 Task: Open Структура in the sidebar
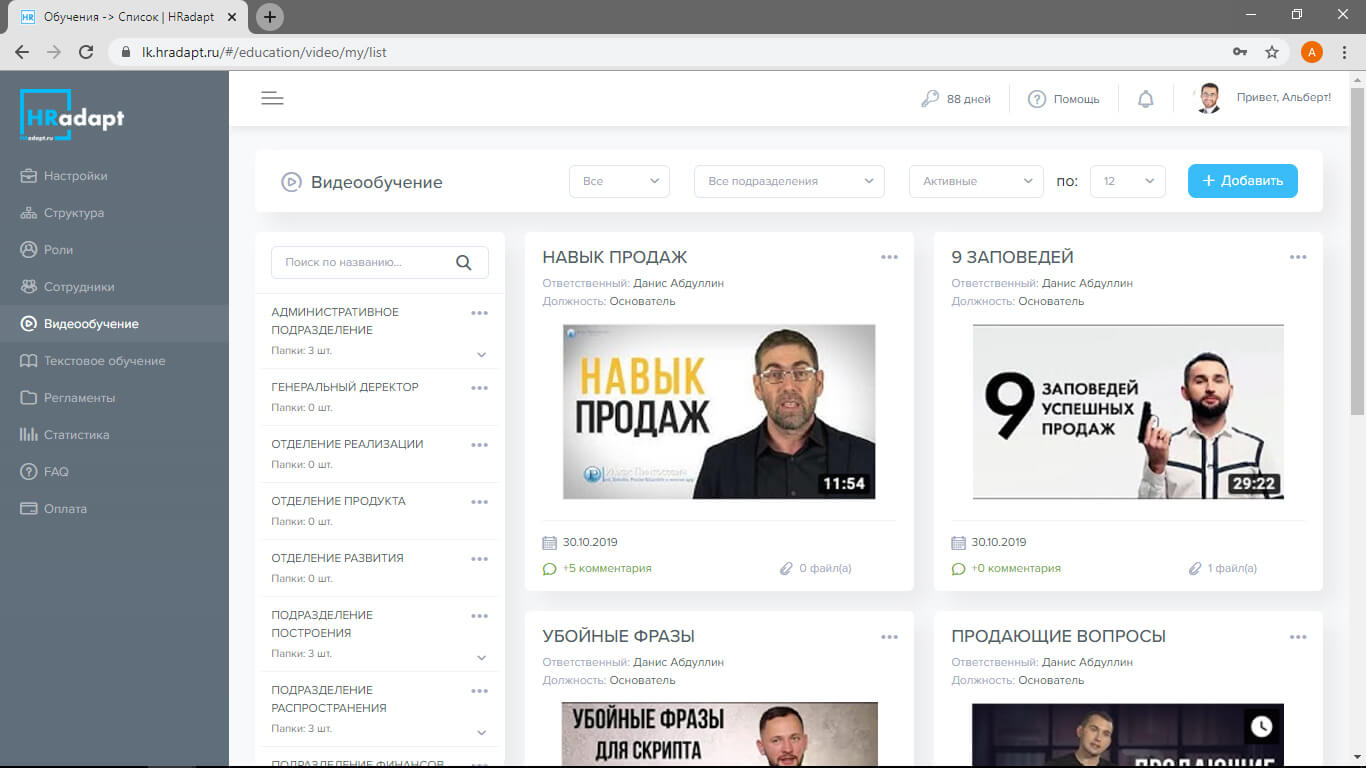(x=114, y=213)
